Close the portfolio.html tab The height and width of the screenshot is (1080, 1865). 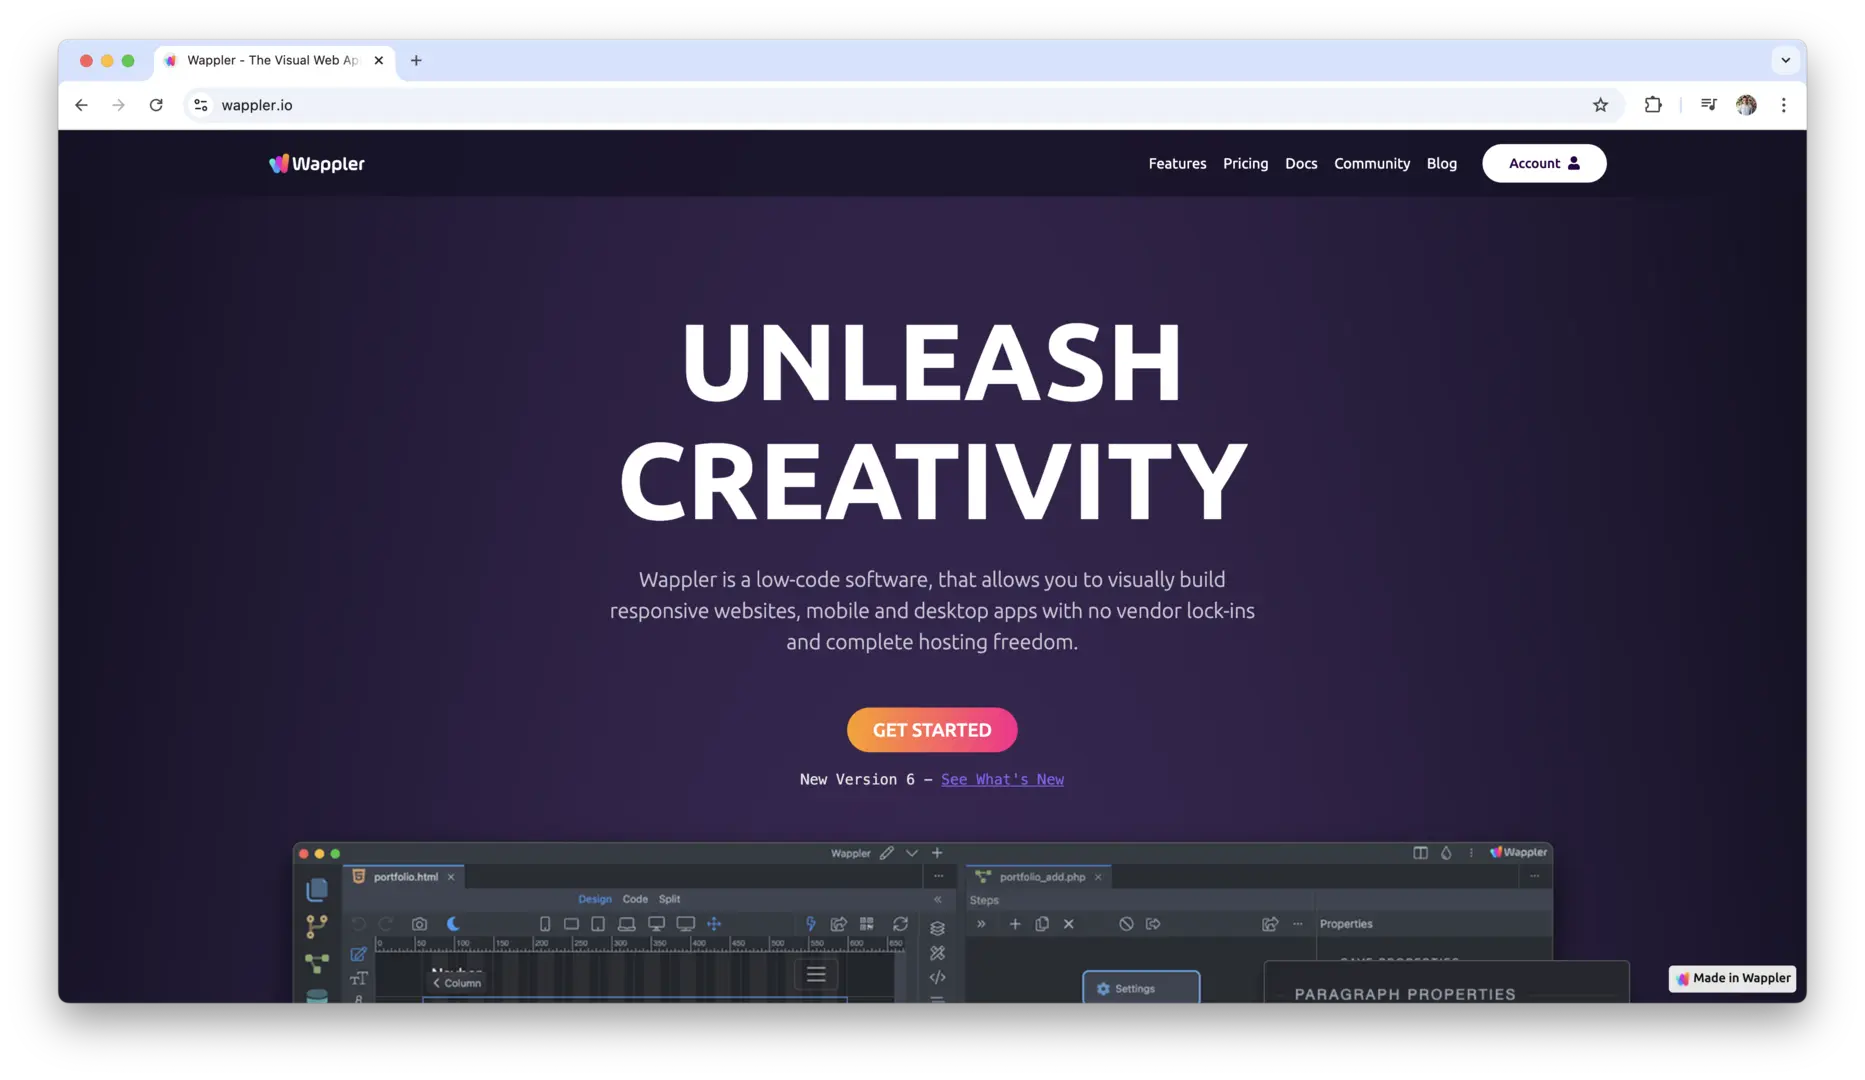[x=451, y=877]
